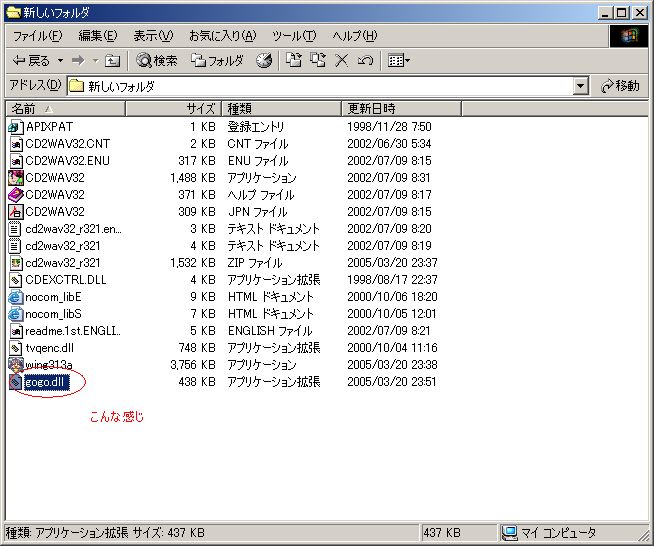
Task: Open the ファイル (File) menu
Action: 37,36
